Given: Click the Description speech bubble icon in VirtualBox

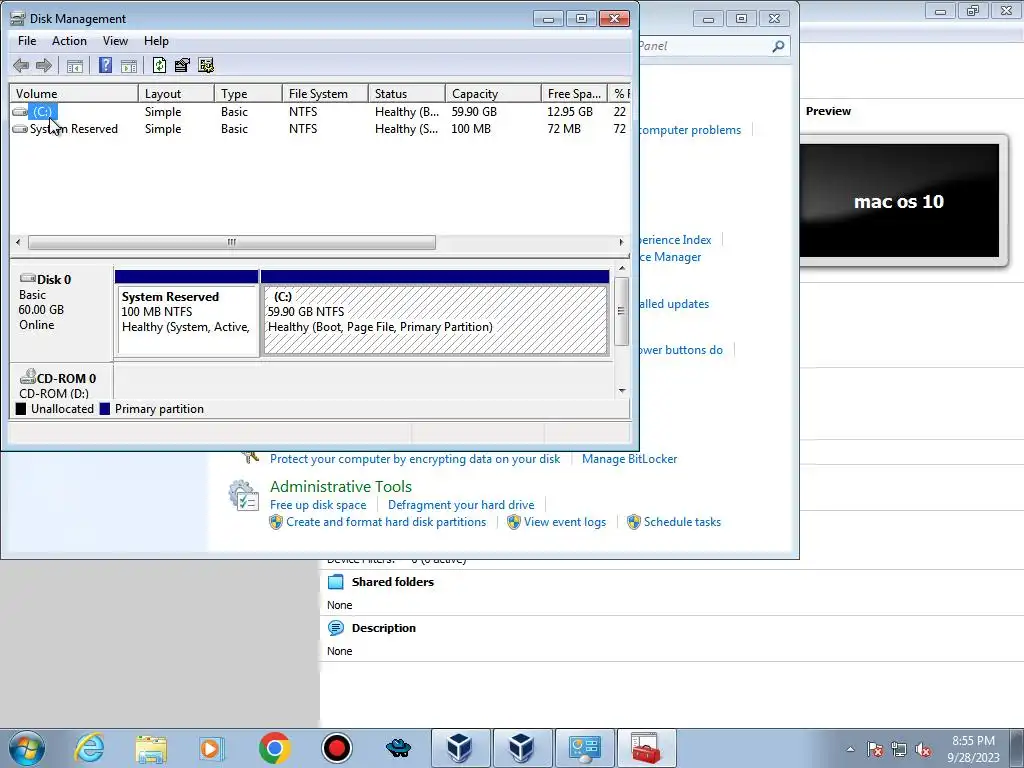Looking at the screenshot, I should pos(335,628).
